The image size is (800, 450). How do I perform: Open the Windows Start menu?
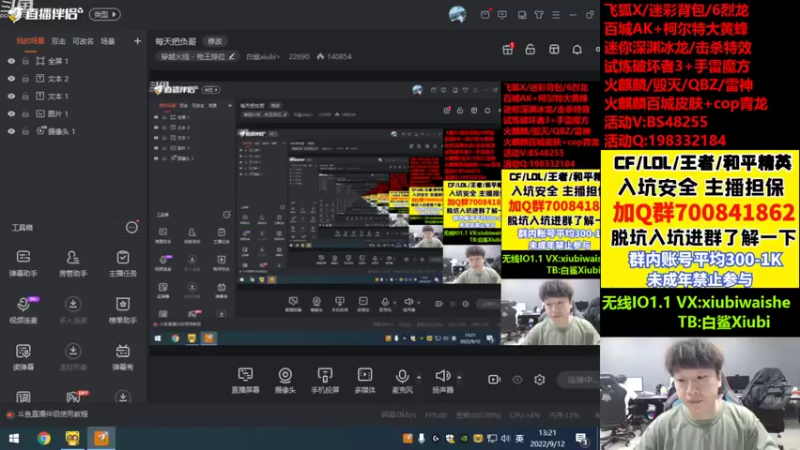[x=14, y=438]
